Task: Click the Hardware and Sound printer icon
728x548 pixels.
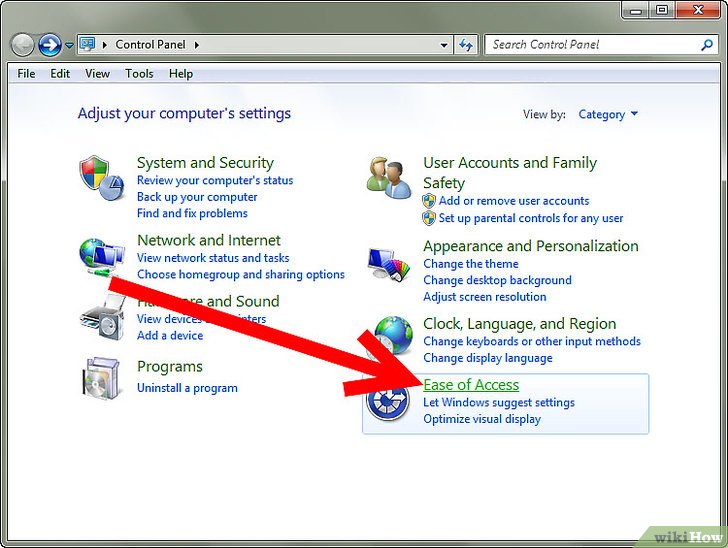Action: click(103, 318)
